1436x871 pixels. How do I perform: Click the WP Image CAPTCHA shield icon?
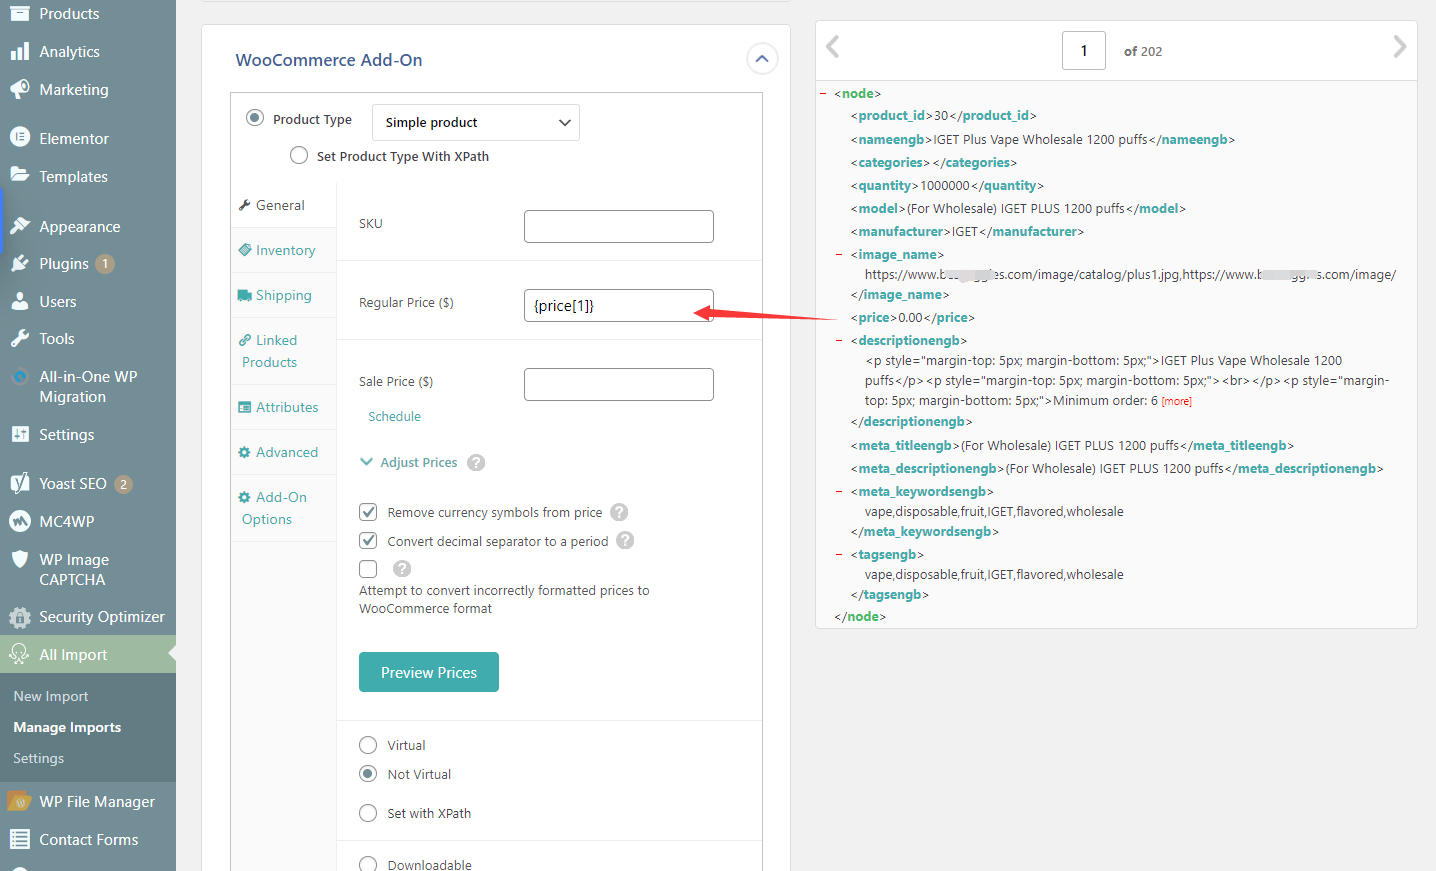[19, 560]
